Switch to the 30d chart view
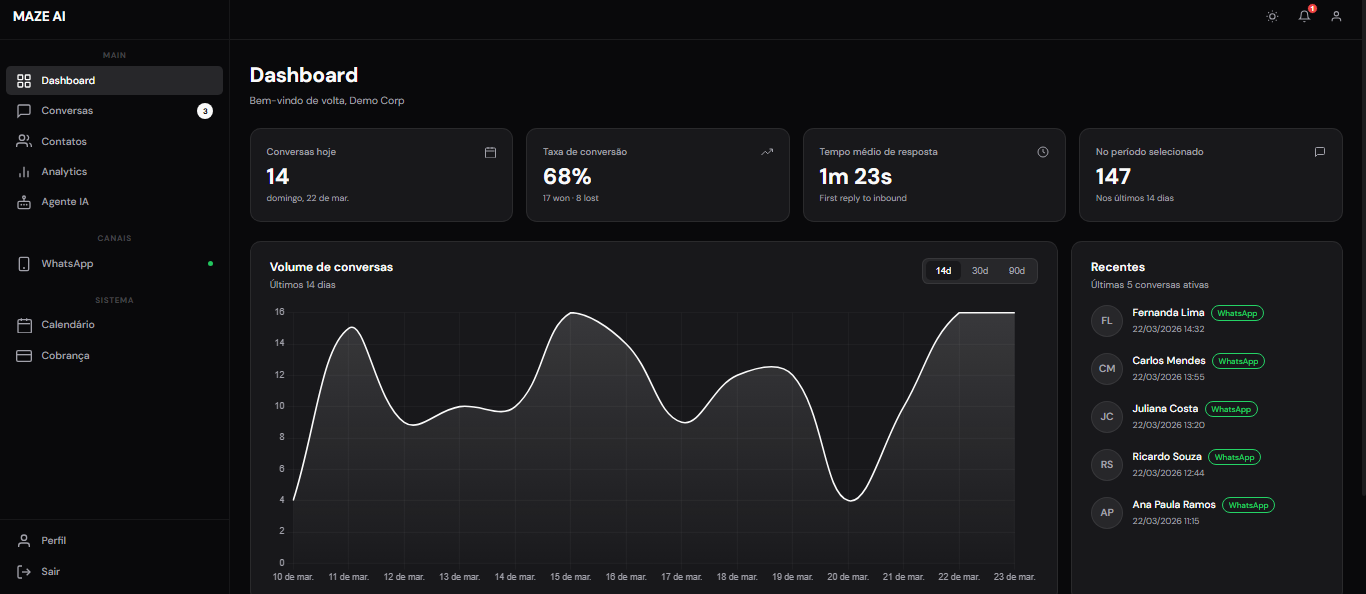1366x594 pixels. (979, 270)
